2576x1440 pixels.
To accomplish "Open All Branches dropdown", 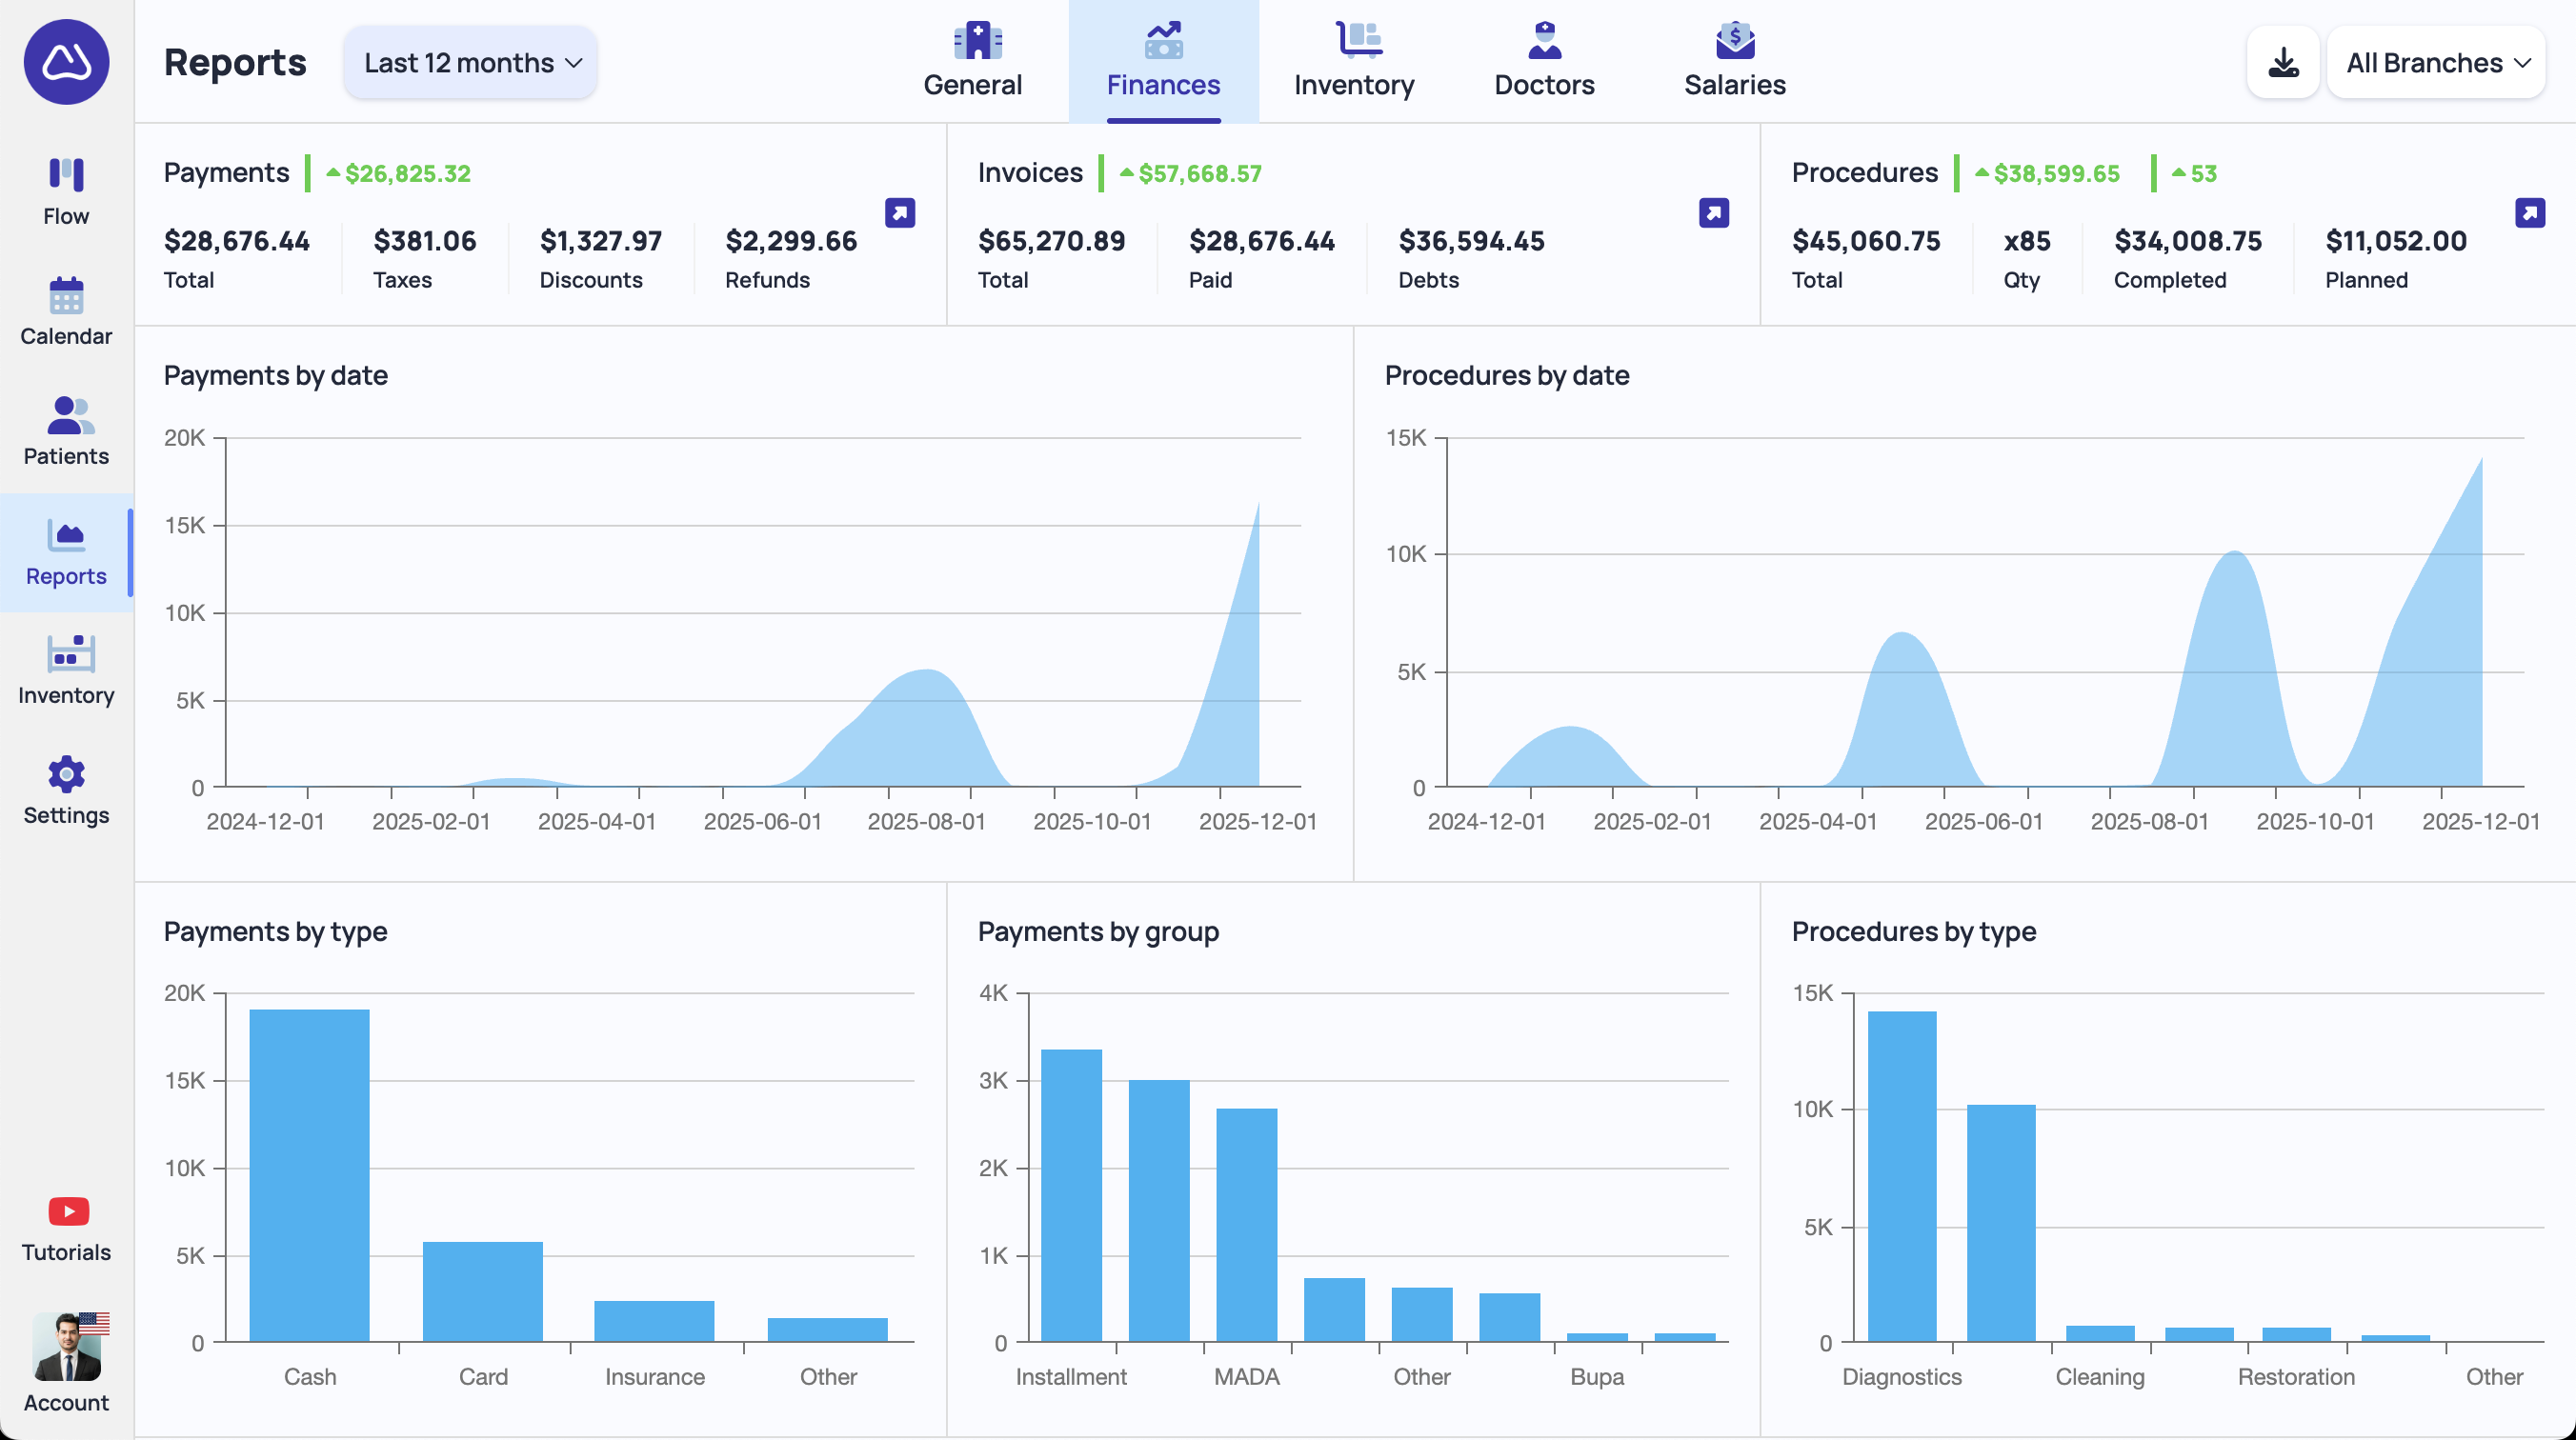I will pyautogui.click(x=2436, y=63).
